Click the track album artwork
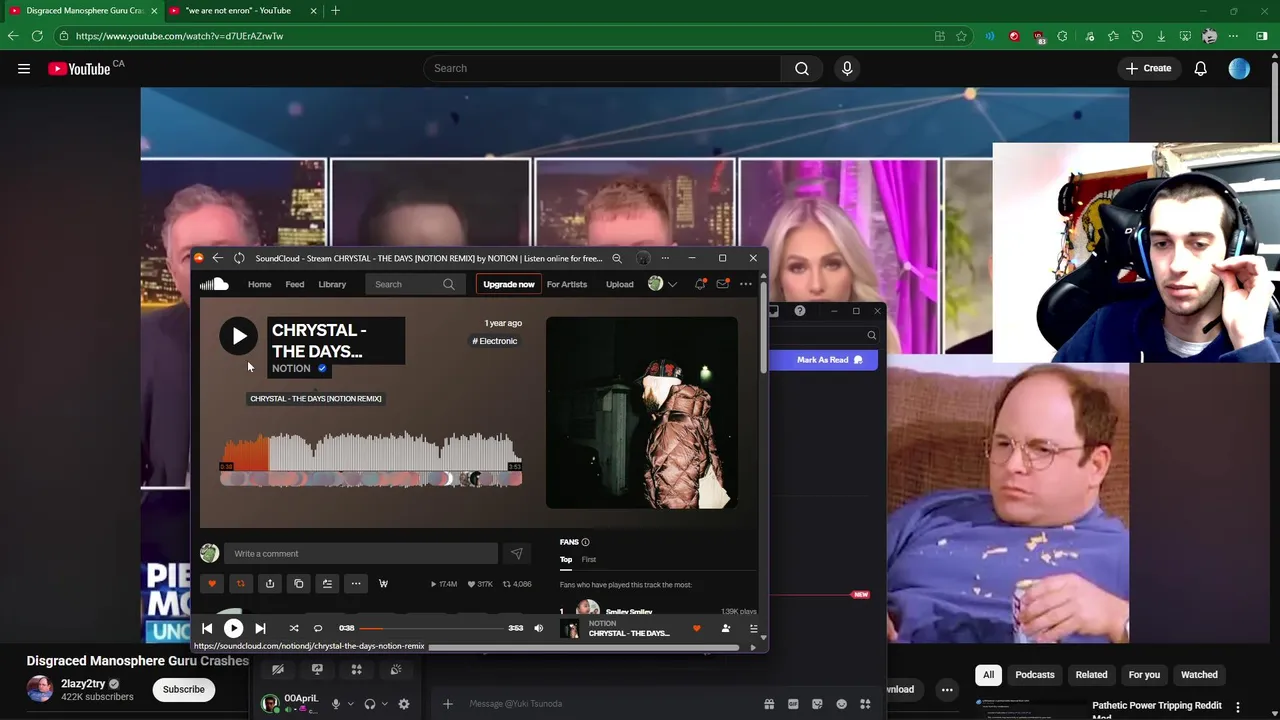The height and width of the screenshot is (720, 1280). pyautogui.click(x=642, y=413)
